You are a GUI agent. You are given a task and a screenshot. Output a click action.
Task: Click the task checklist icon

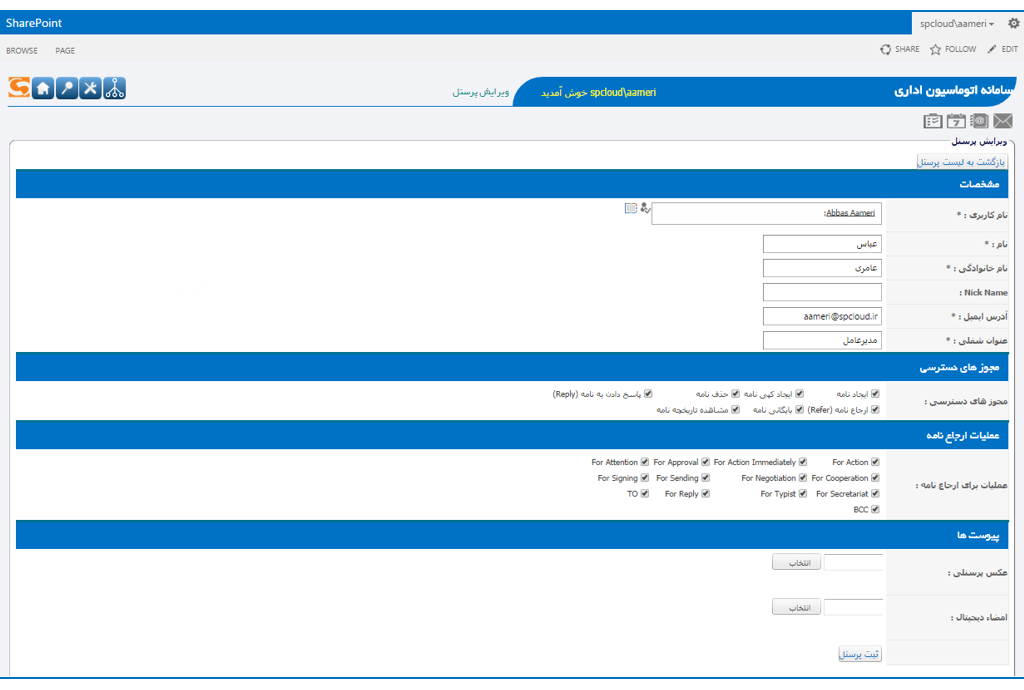pyautogui.click(x=932, y=121)
